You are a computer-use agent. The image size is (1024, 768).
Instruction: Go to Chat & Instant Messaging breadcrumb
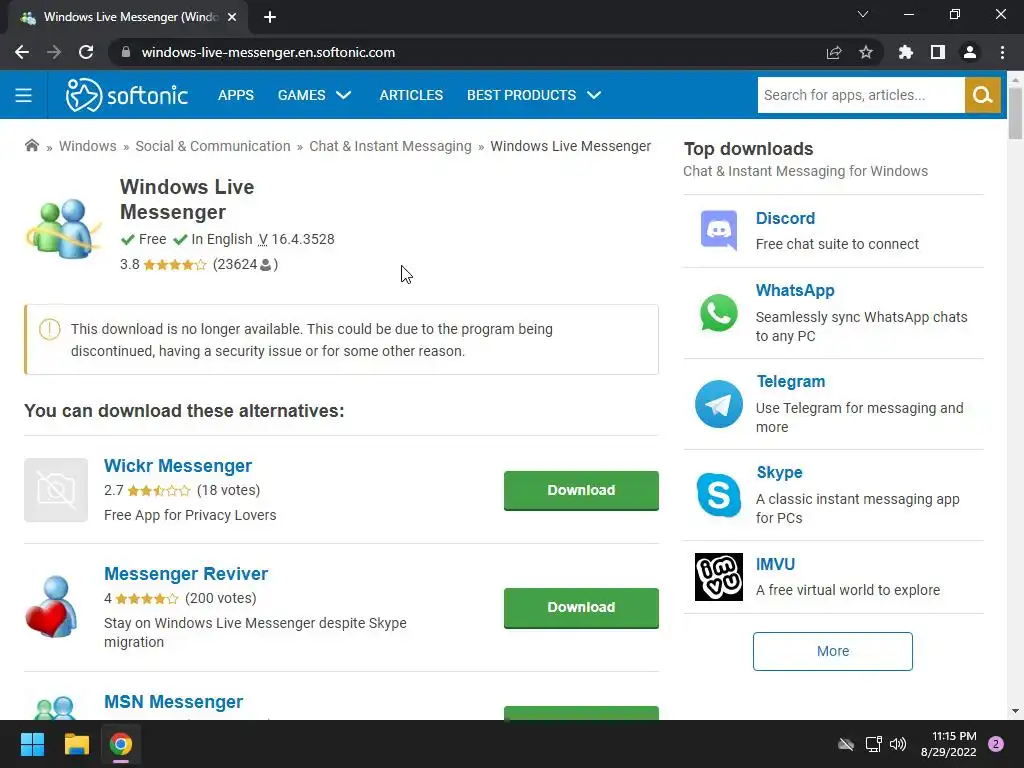pyautogui.click(x=390, y=146)
